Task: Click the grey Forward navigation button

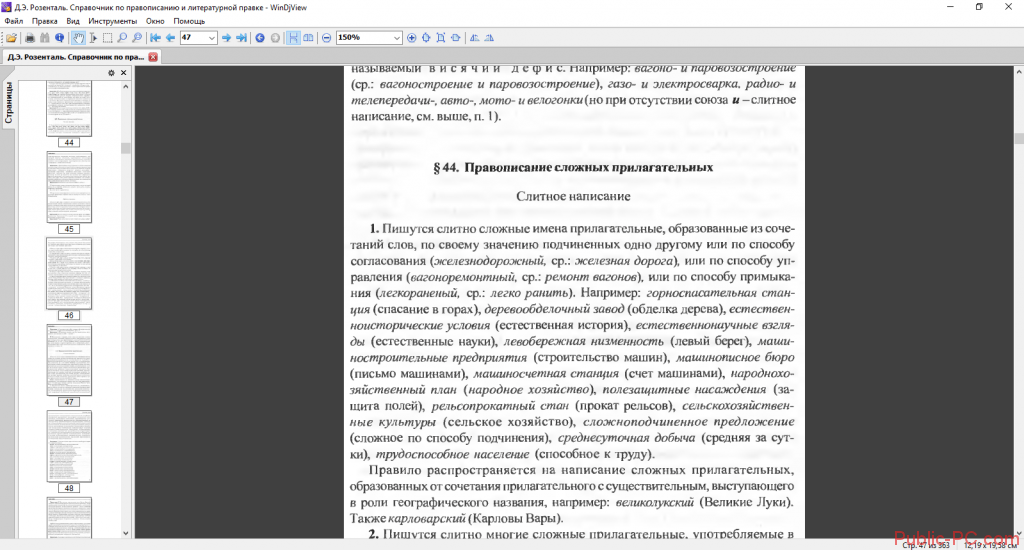Action: [x=275, y=38]
